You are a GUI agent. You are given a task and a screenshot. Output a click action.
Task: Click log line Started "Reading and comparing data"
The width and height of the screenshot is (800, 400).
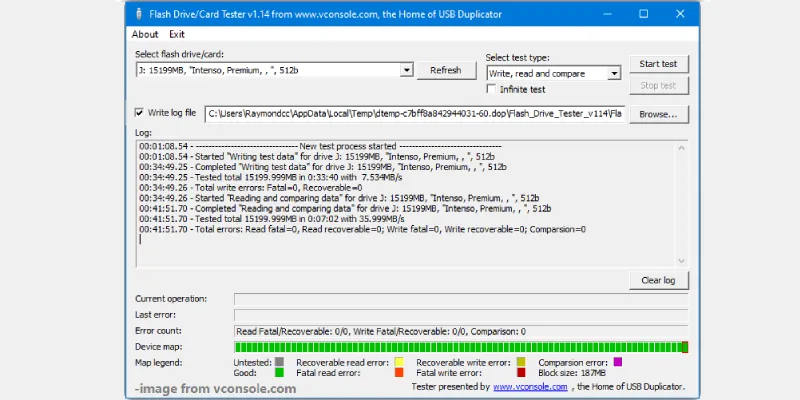click(339, 198)
